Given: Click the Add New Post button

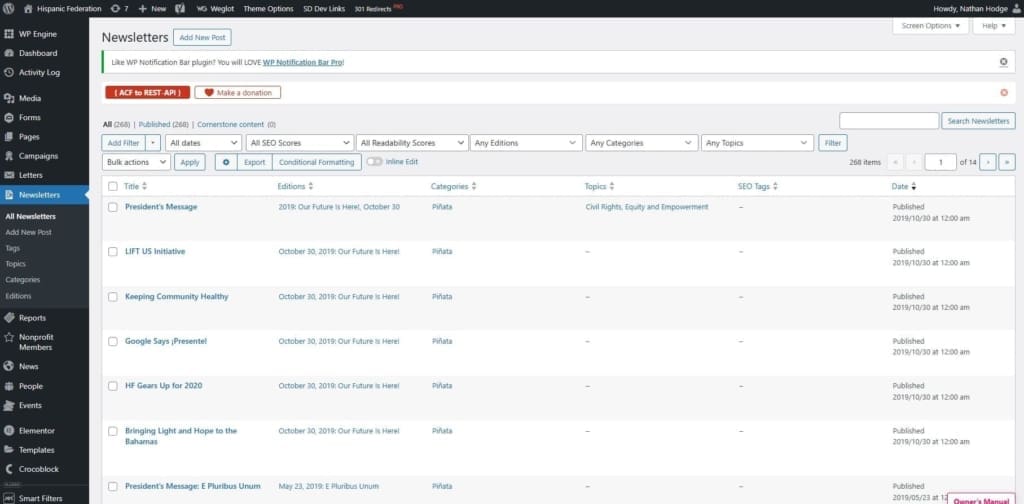Looking at the screenshot, I should (202, 37).
